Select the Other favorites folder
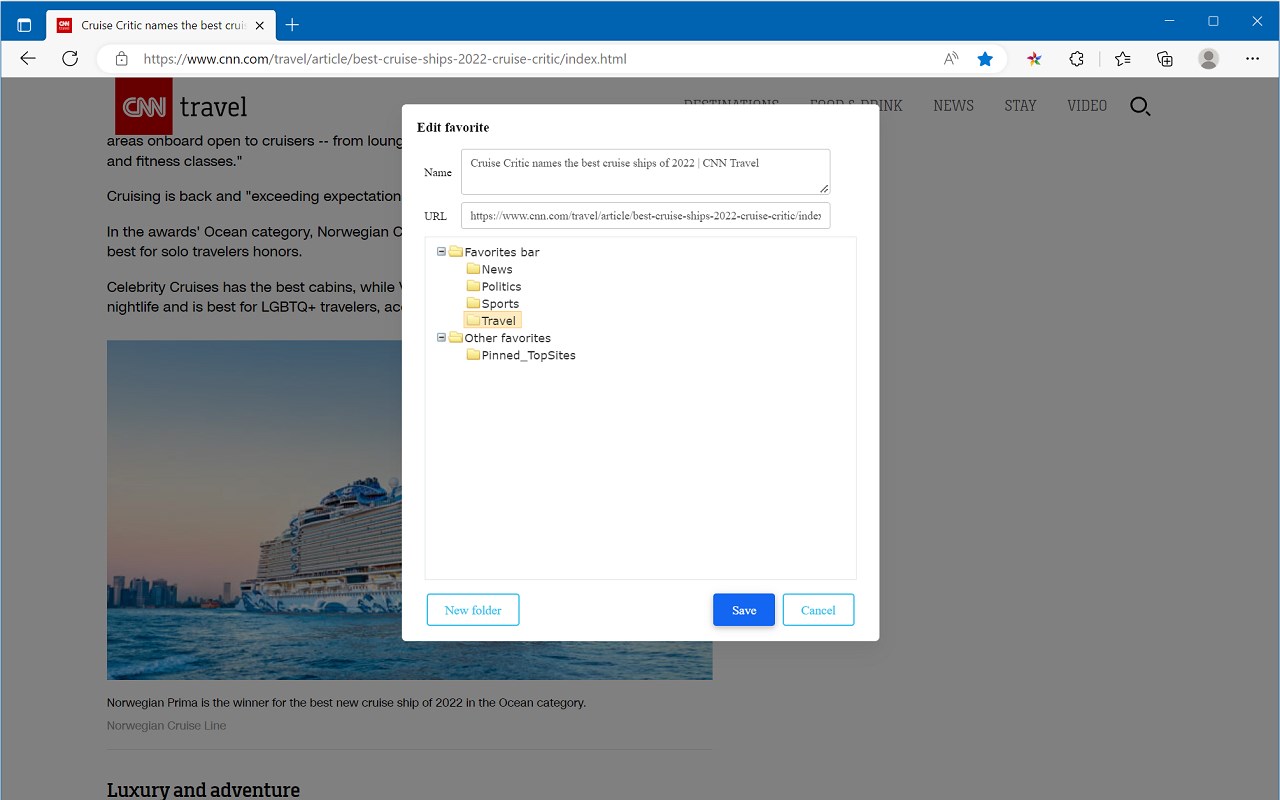The width and height of the screenshot is (1280, 800). tap(500, 338)
